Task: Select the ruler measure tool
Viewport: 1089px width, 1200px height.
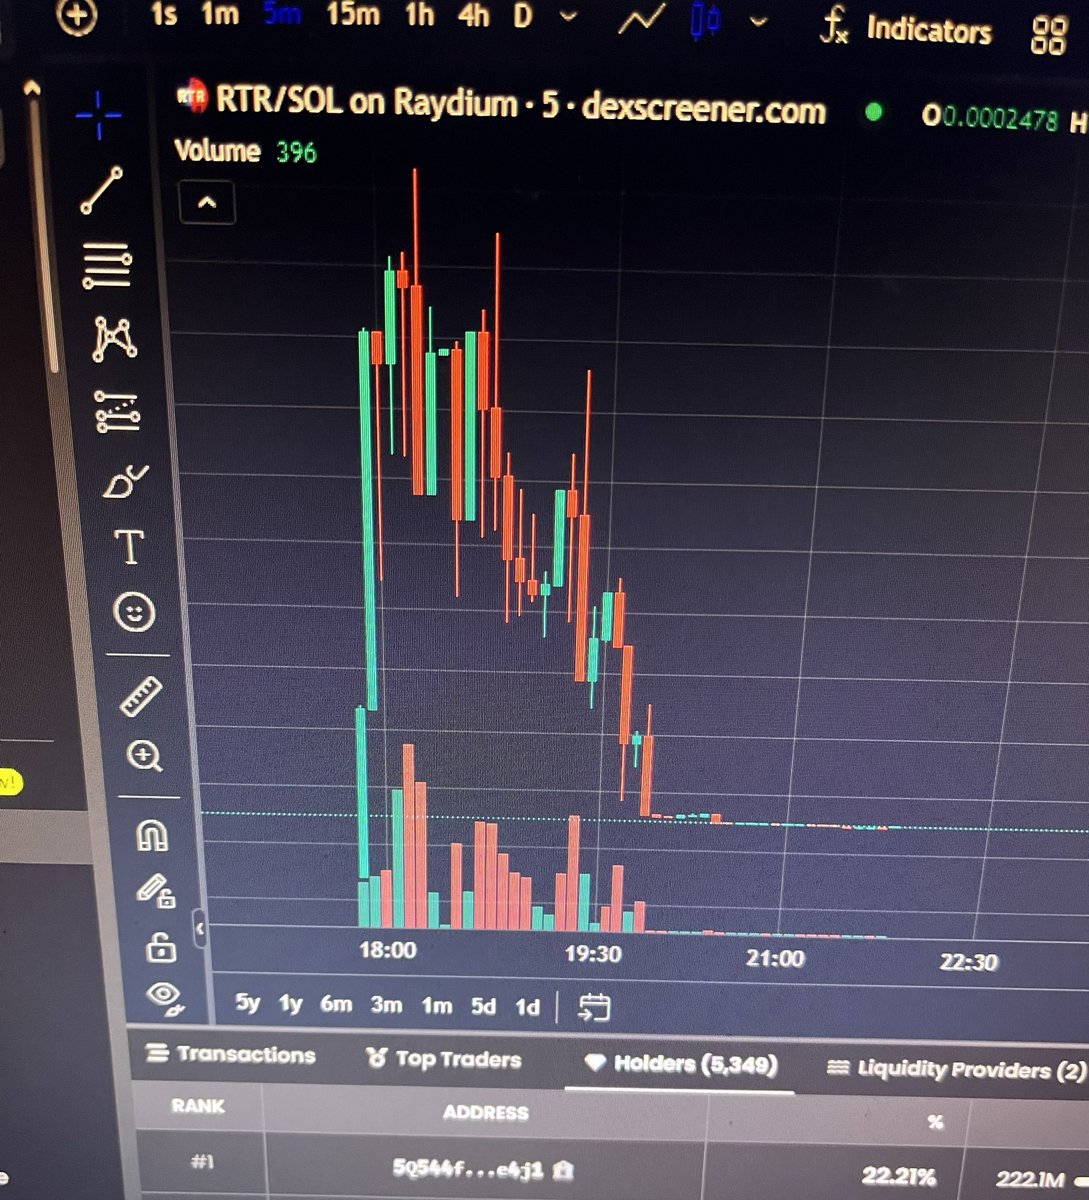Action: tap(141, 696)
